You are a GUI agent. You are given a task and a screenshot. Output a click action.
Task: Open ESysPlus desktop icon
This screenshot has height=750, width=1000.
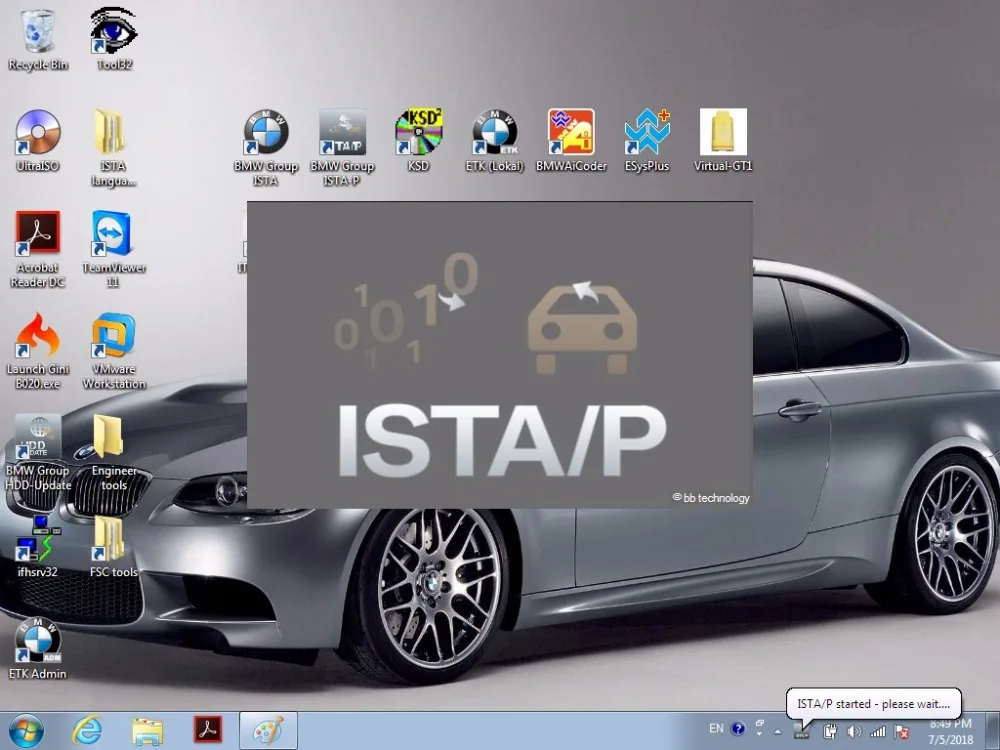[646, 134]
